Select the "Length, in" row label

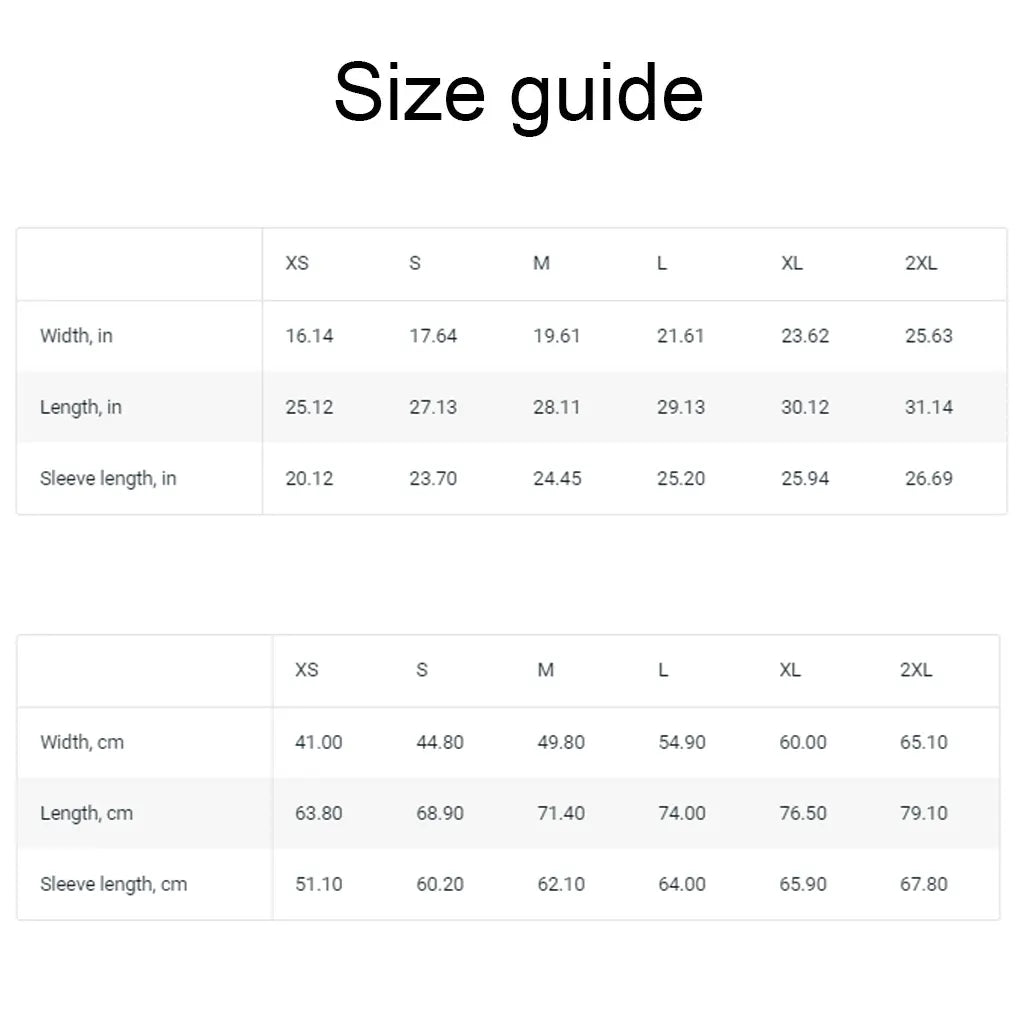pos(81,407)
